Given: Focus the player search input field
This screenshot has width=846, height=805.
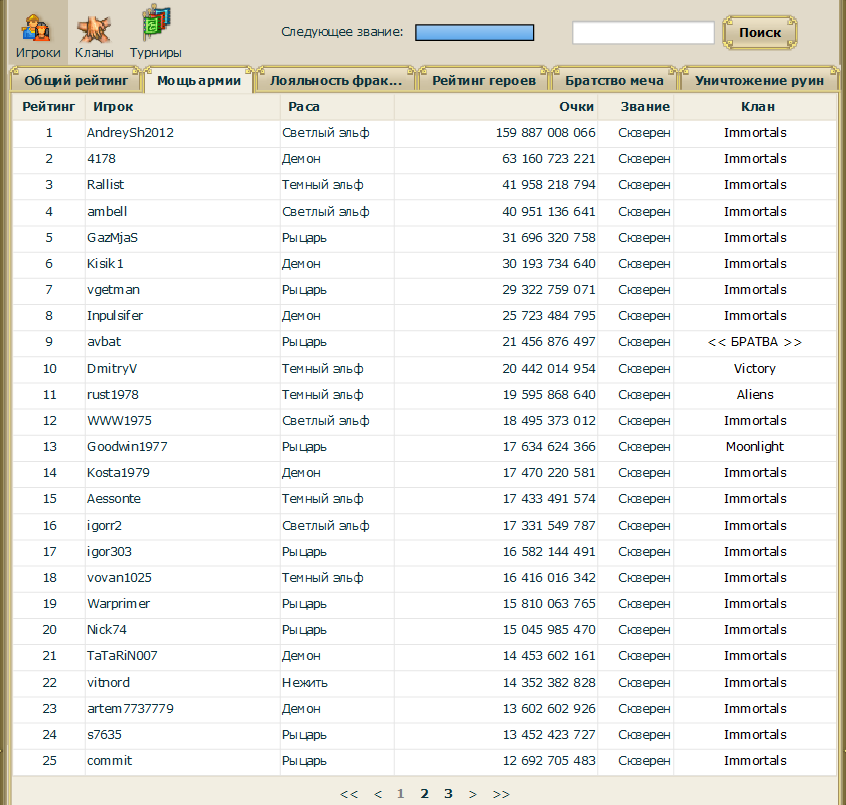Looking at the screenshot, I should coord(643,33).
